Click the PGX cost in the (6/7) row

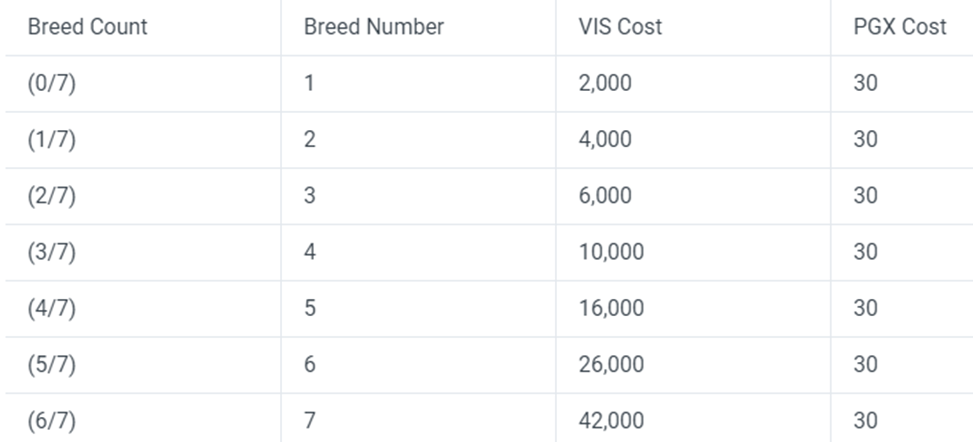tap(866, 420)
